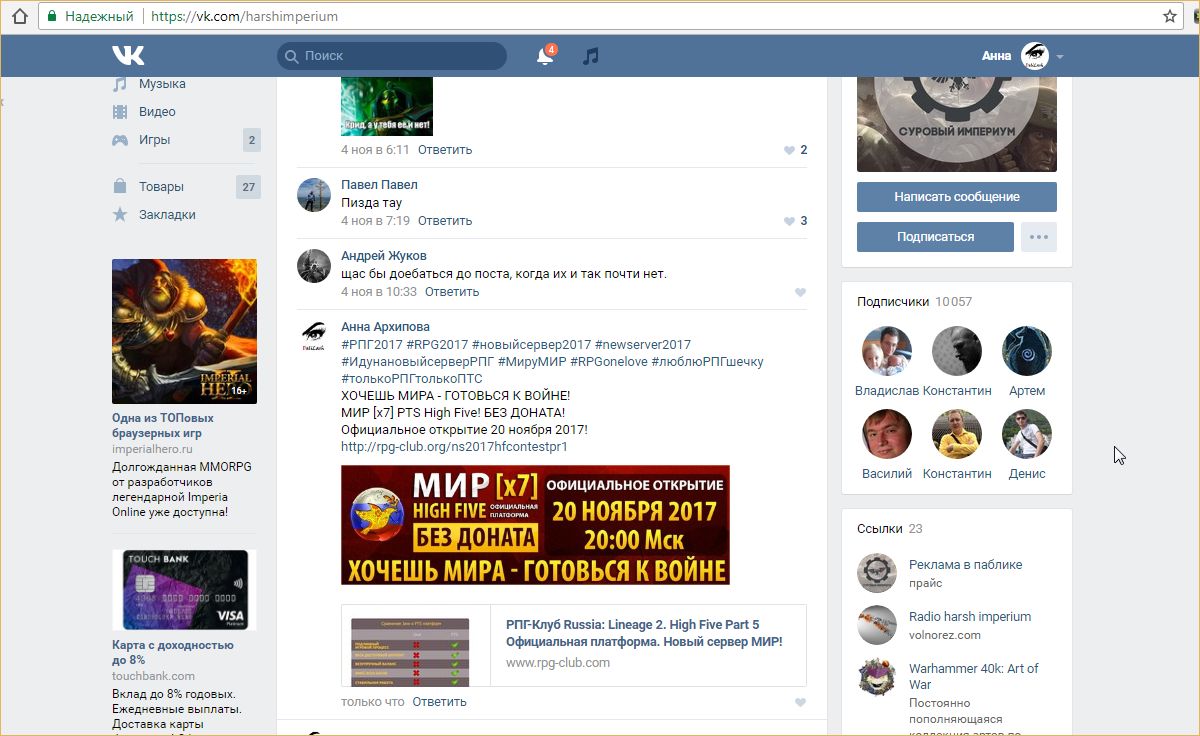Open the three-dots more actions button
This screenshot has width=1200, height=736.
tap(1039, 237)
